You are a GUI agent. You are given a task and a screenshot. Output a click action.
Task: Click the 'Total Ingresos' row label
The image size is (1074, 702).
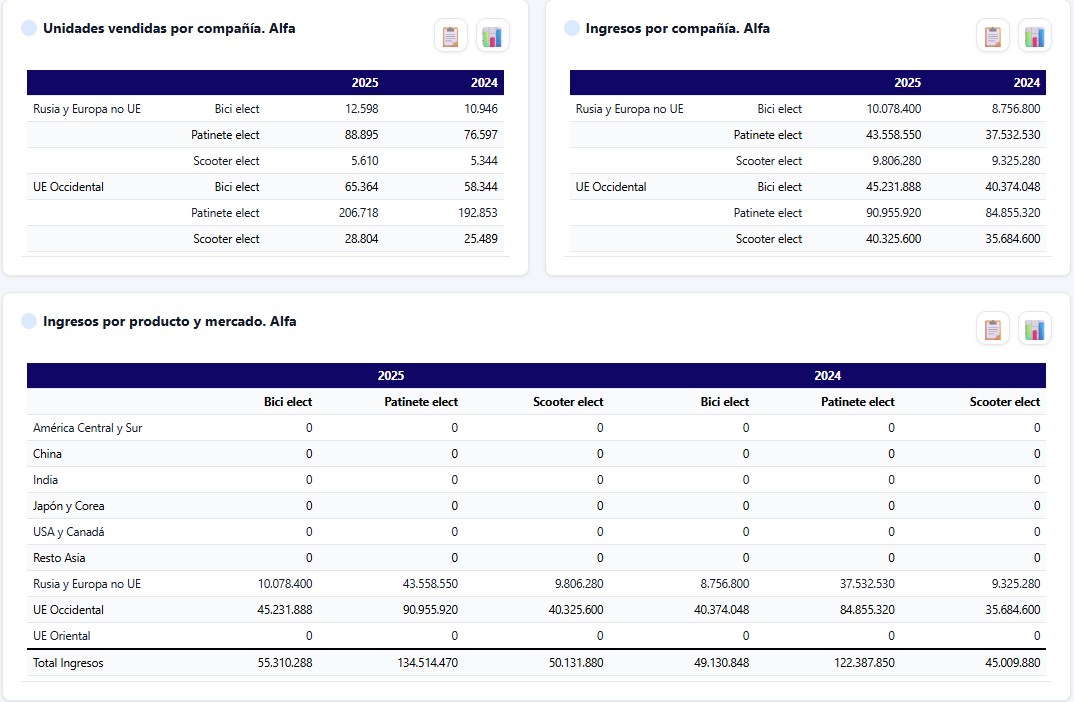68,663
